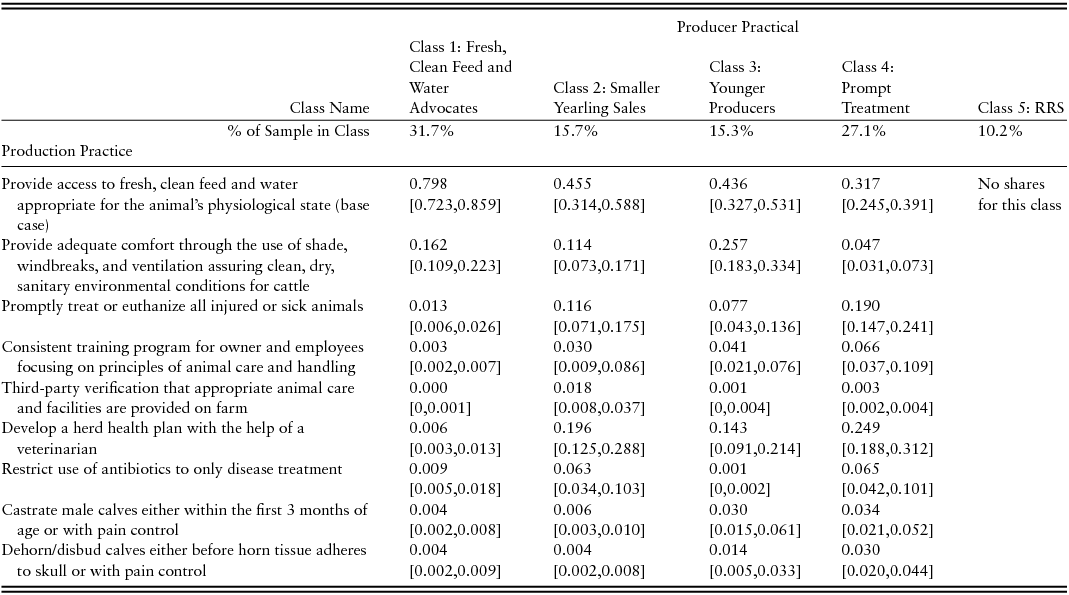Click the Class 4 Prompt Treatment header
Viewport: 1069px width, 595px height.
[875, 88]
